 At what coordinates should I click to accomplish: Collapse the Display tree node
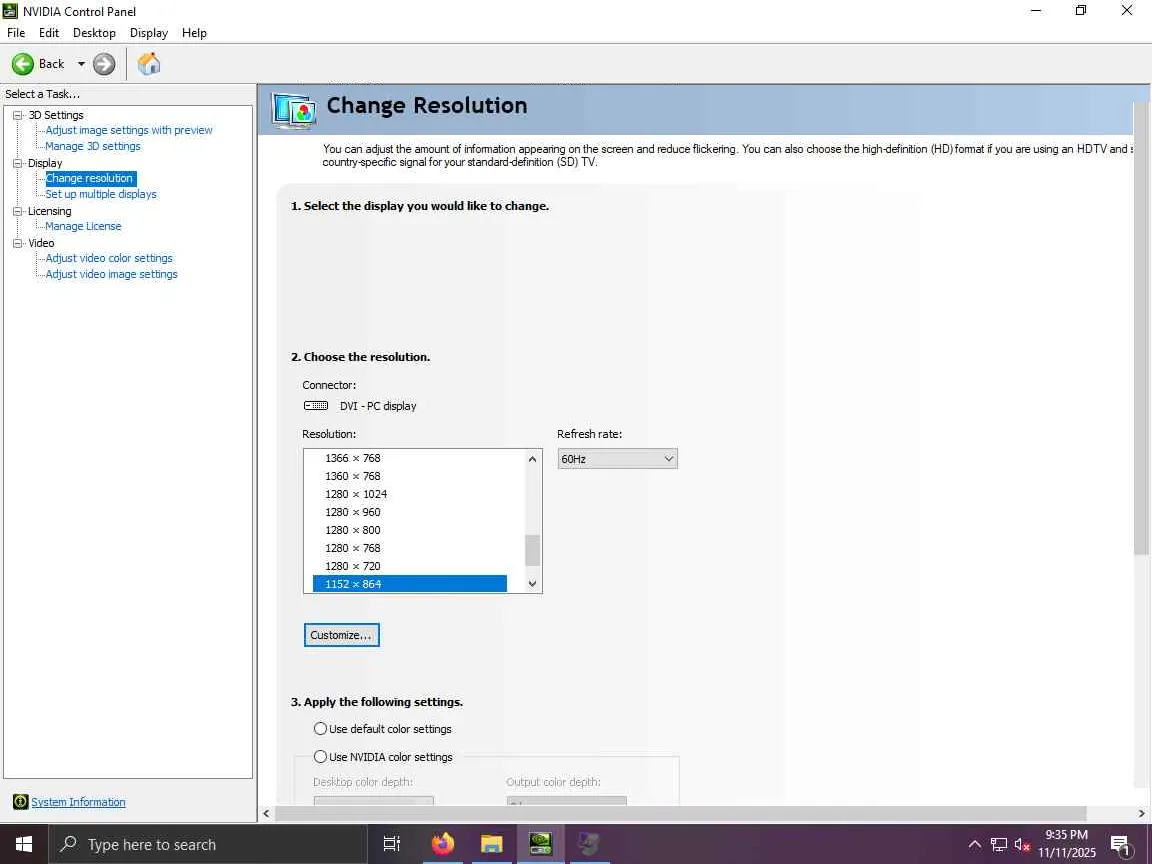point(18,163)
